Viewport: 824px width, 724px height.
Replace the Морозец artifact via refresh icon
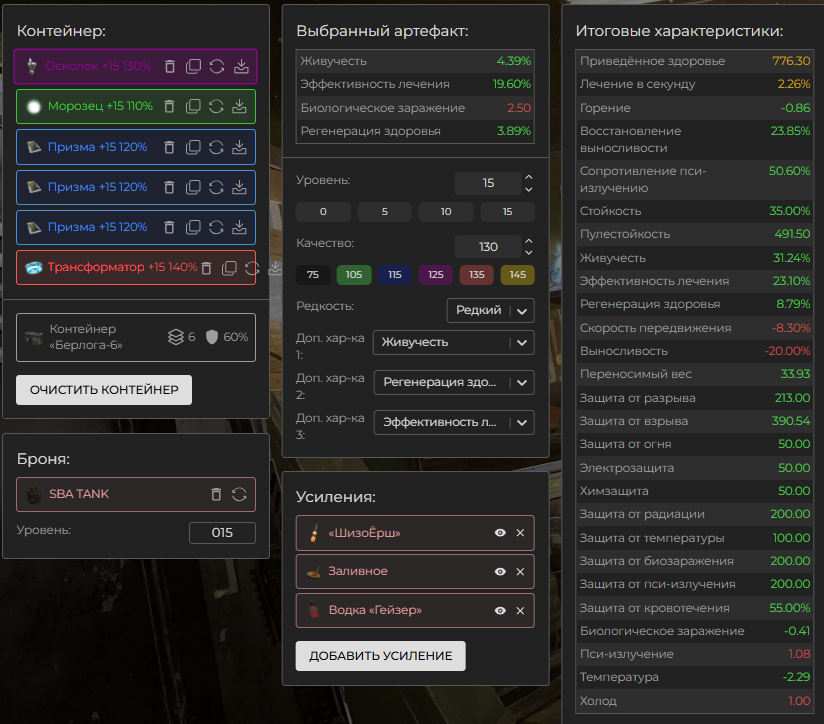(x=216, y=107)
